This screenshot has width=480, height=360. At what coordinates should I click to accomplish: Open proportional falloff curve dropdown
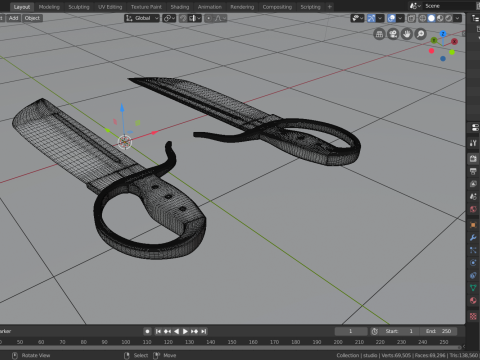(x=219, y=18)
